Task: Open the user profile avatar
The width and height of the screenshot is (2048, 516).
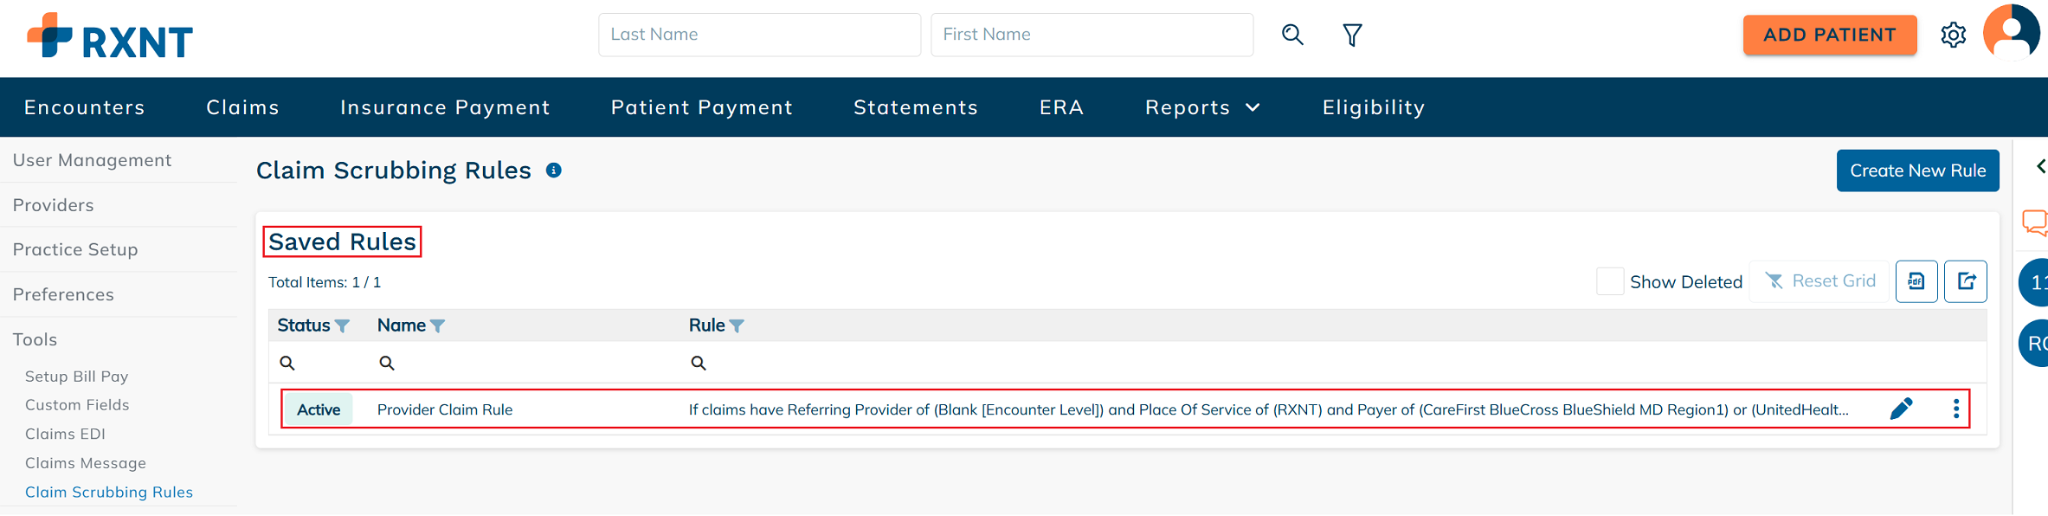Action: point(2012,32)
